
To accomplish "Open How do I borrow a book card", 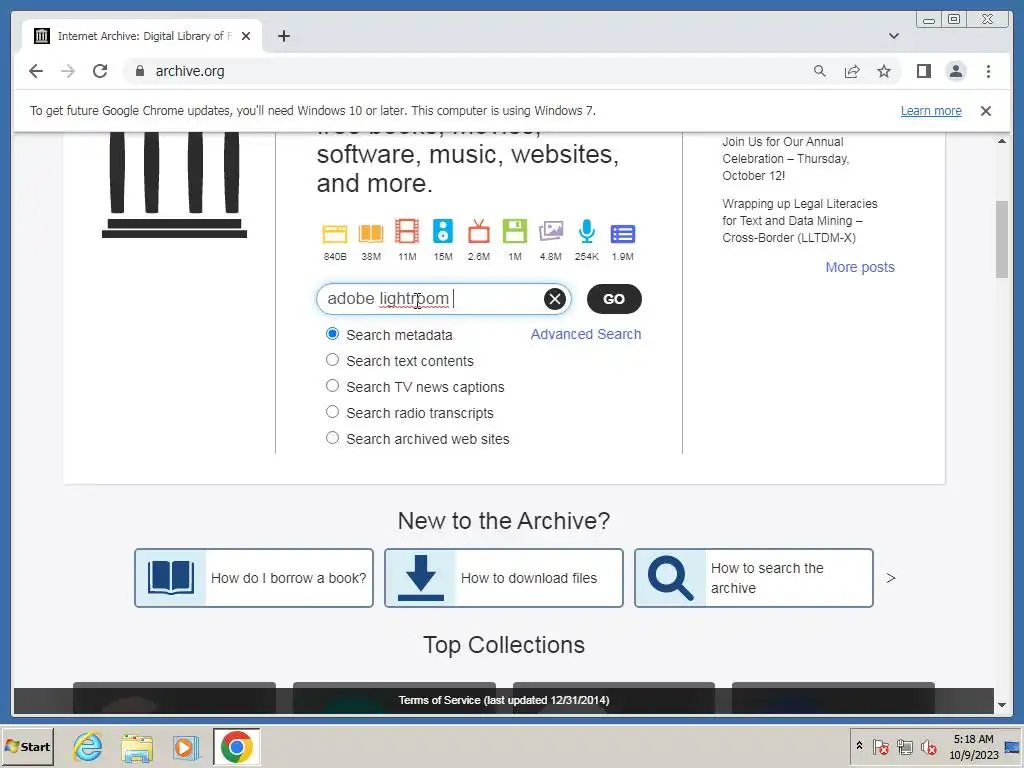I will pyautogui.click(x=254, y=578).
